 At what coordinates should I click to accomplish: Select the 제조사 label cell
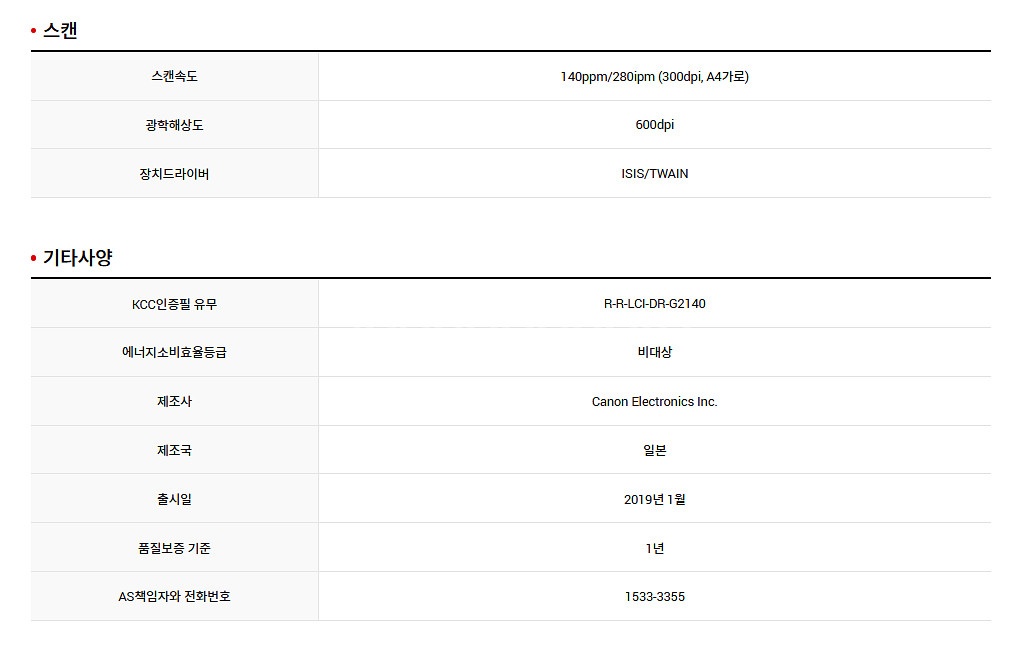pyautogui.click(x=174, y=402)
